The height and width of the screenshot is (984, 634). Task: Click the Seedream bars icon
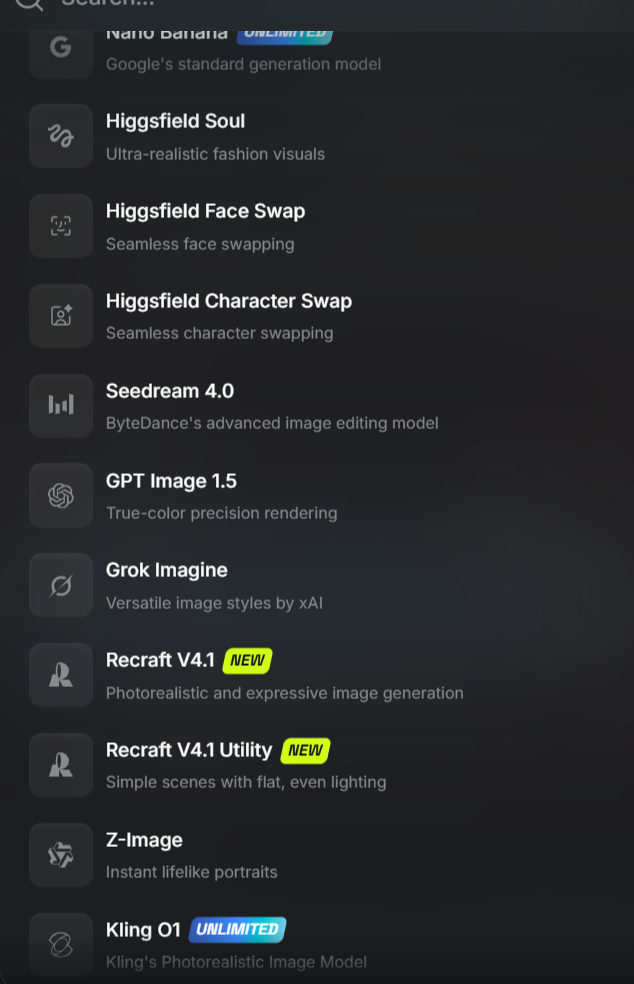click(61, 405)
